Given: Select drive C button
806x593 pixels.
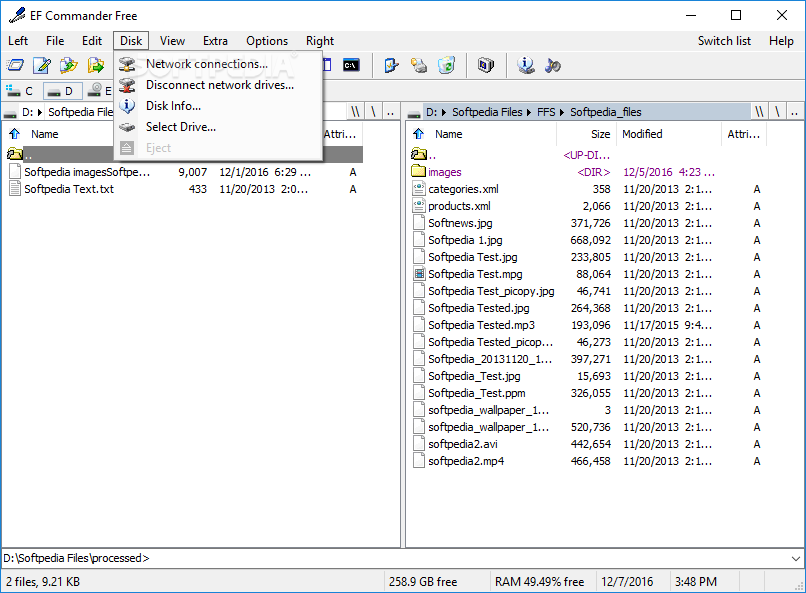Looking at the screenshot, I should tap(20, 91).
